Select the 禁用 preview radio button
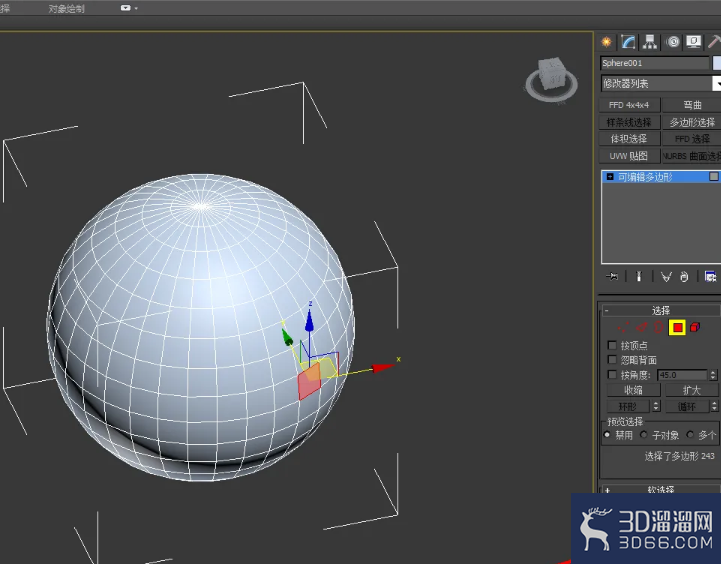The width and height of the screenshot is (721, 564). pyautogui.click(x=607, y=434)
